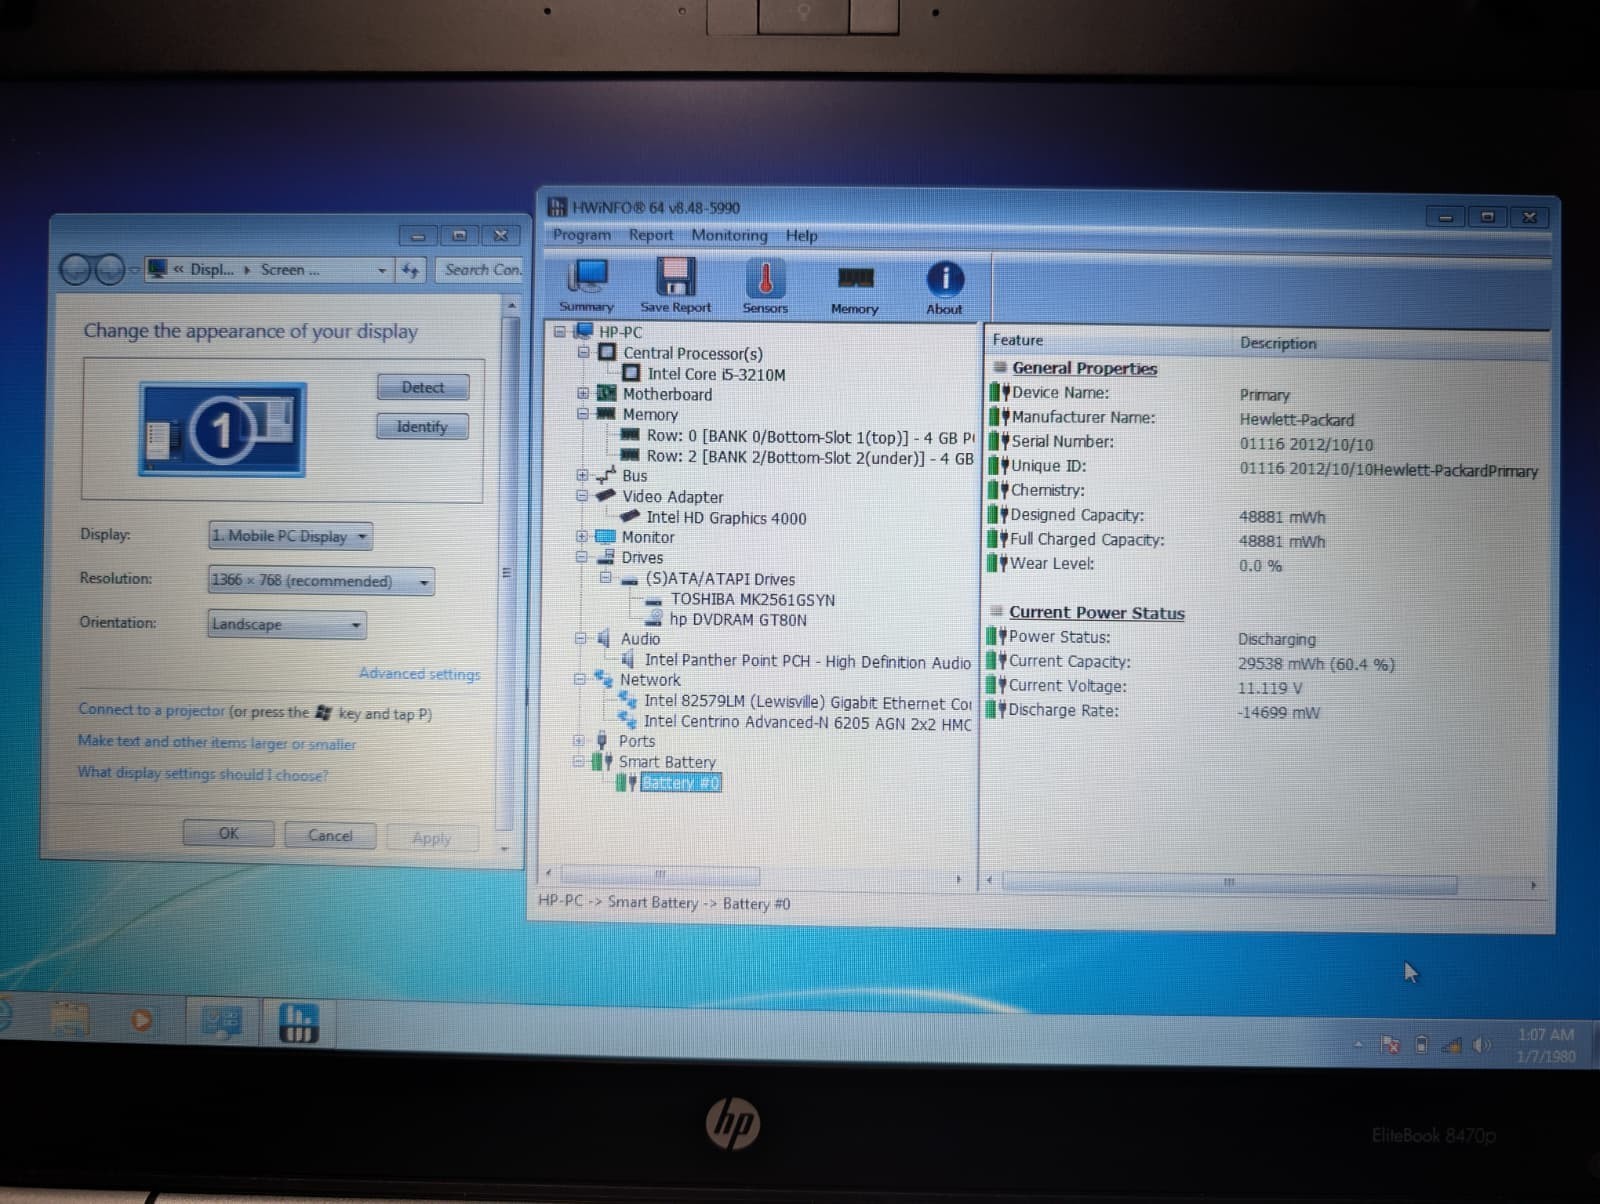Image resolution: width=1600 pixels, height=1204 pixels.
Task: Open the Resolution dropdown
Action: point(321,581)
